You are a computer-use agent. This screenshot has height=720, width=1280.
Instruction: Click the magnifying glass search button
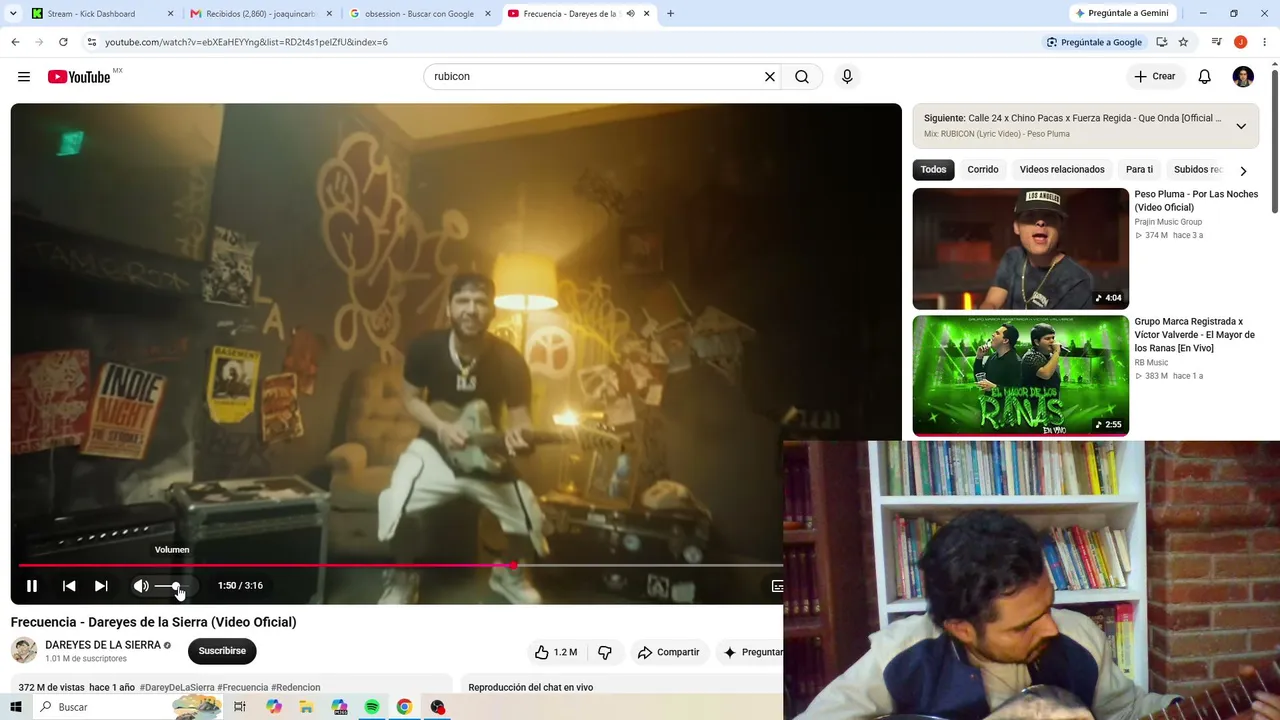click(802, 77)
